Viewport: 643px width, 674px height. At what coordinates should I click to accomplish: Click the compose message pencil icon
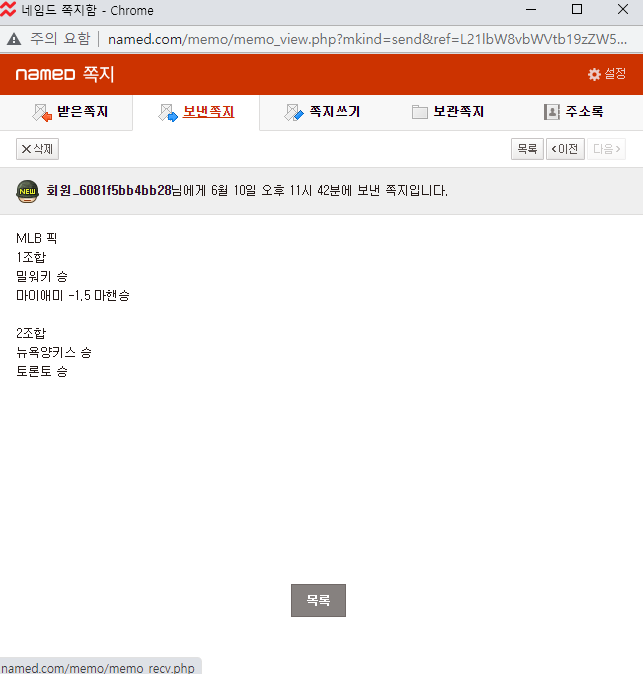pos(294,113)
